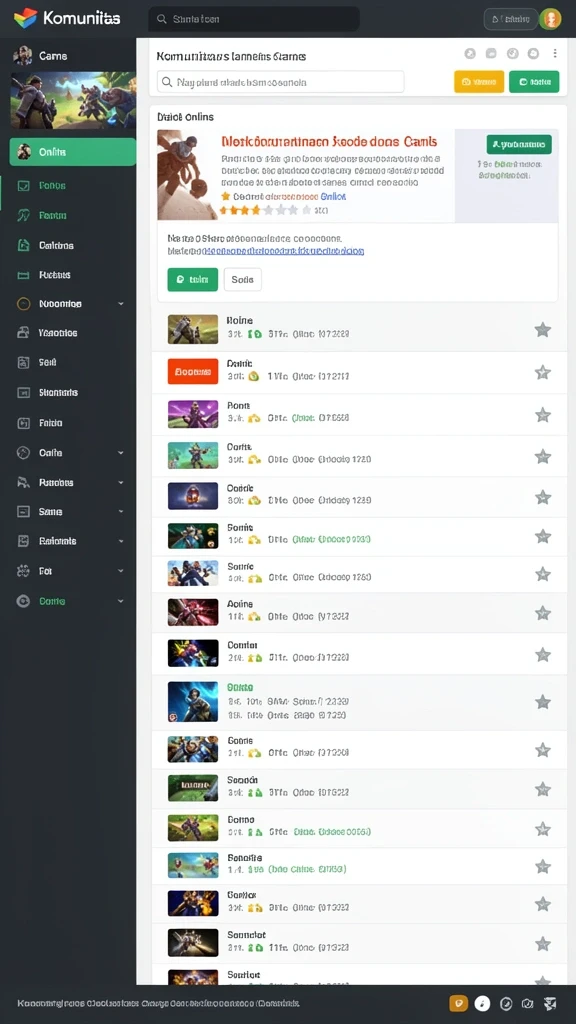The image size is (576, 1024).
Task: Click the Fabia sidebar icon
Action: click(24, 423)
